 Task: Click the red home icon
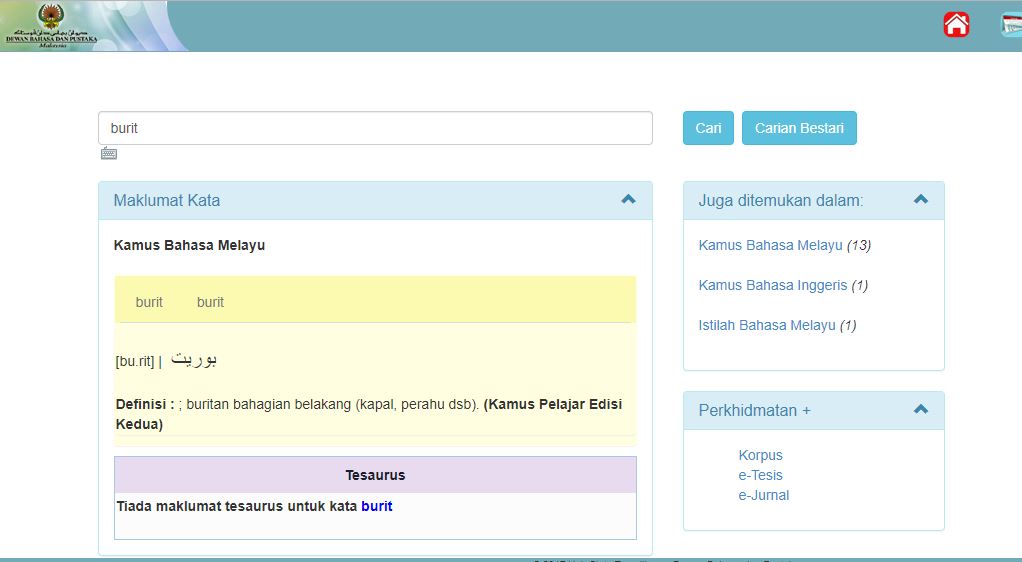pyautogui.click(x=956, y=25)
